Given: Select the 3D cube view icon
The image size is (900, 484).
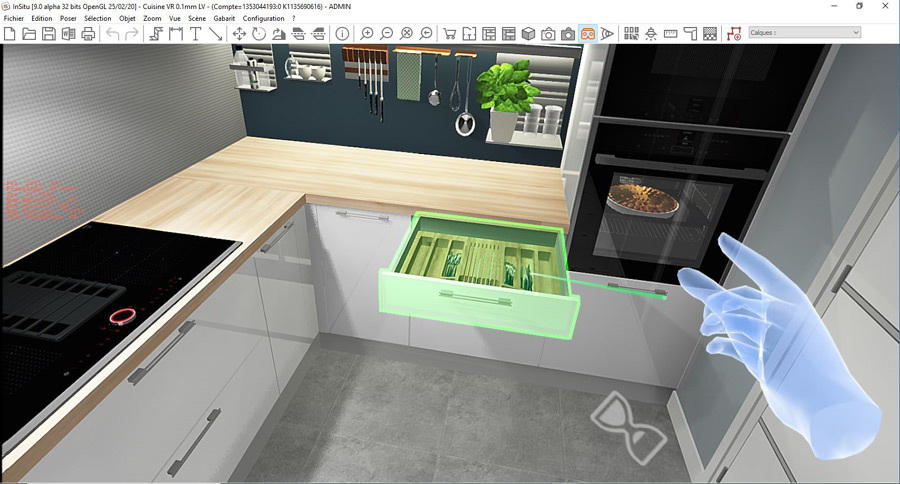Looking at the screenshot, I should click(x=528, y=34).
